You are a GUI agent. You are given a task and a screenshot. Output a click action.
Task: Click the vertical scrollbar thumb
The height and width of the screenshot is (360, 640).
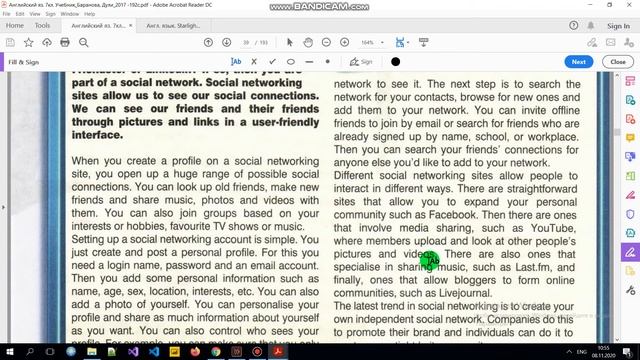tap(617, 132)
